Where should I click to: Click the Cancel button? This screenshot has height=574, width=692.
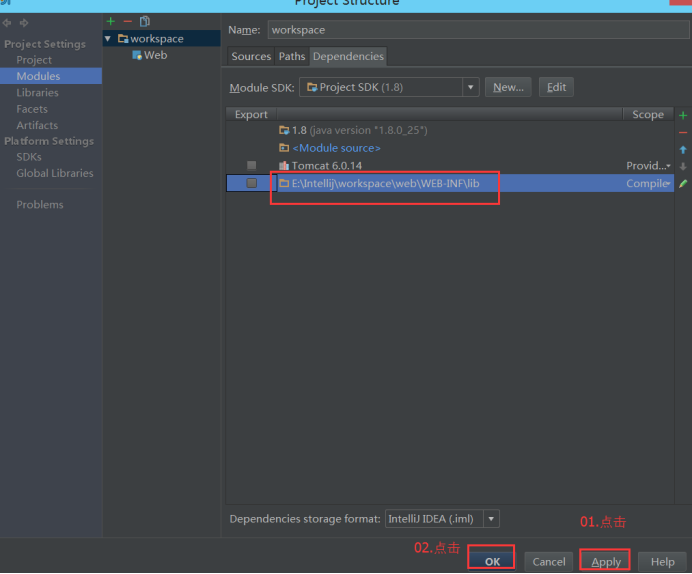tap(549, 561)
